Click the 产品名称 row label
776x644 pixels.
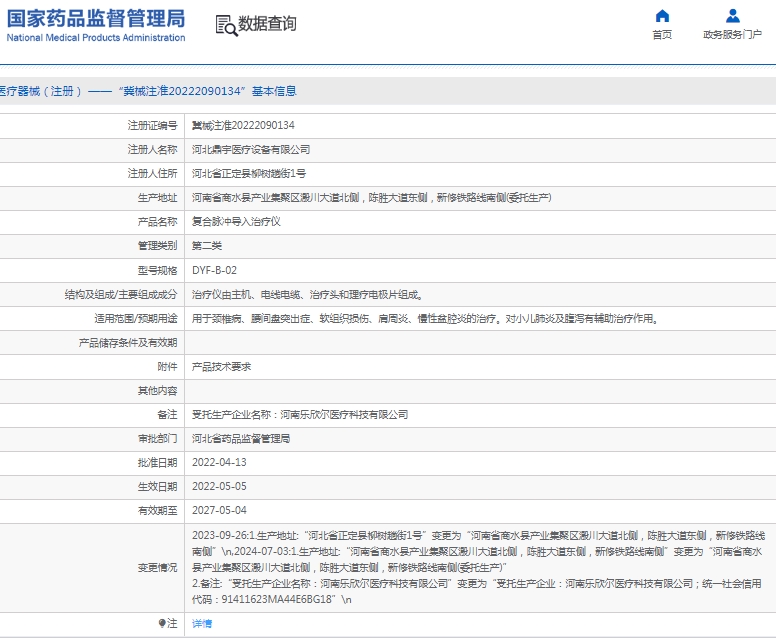[x=157, y=222]
